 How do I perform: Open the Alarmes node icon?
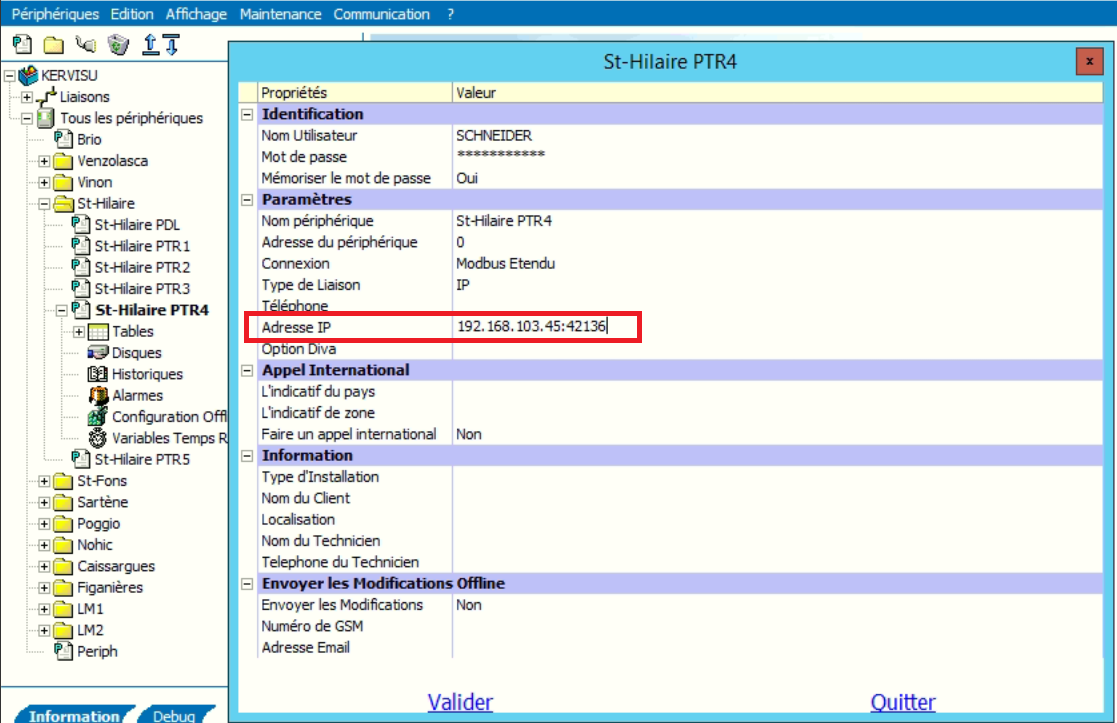pyautogui.click(x=97, y=395)
